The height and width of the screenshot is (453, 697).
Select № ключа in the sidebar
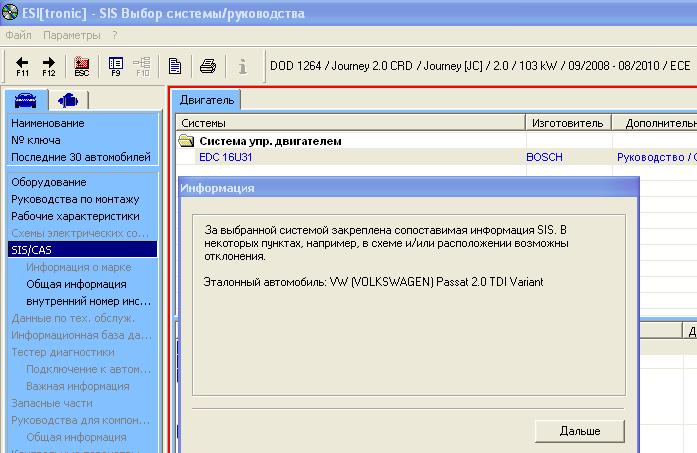[x=36, y=140]
